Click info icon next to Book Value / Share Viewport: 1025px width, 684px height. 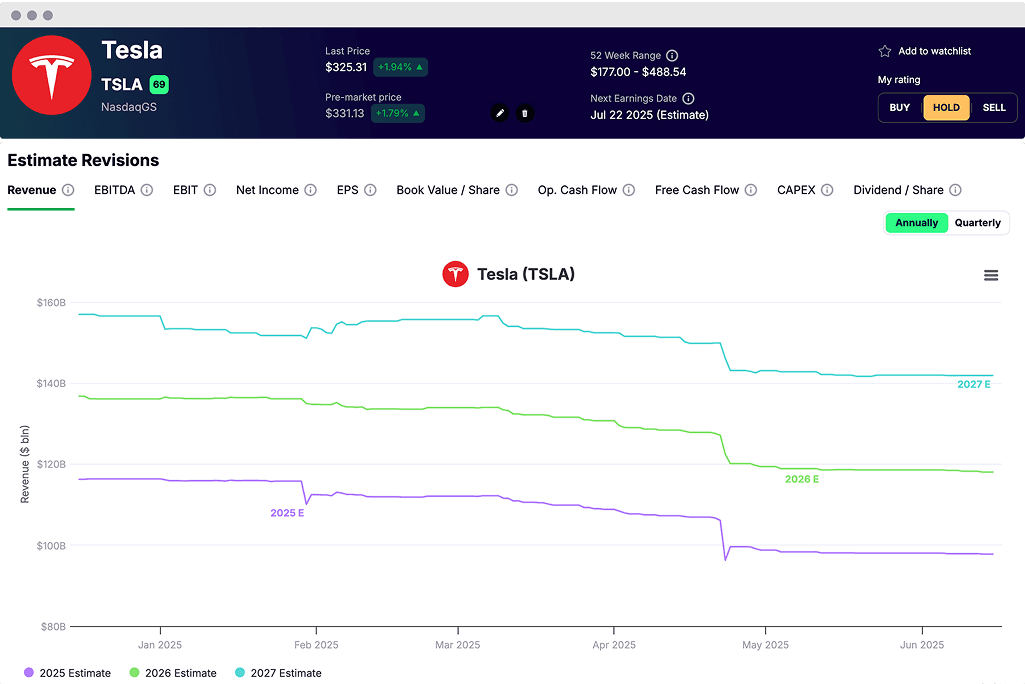pyautogui.click(x=512, y=190)
